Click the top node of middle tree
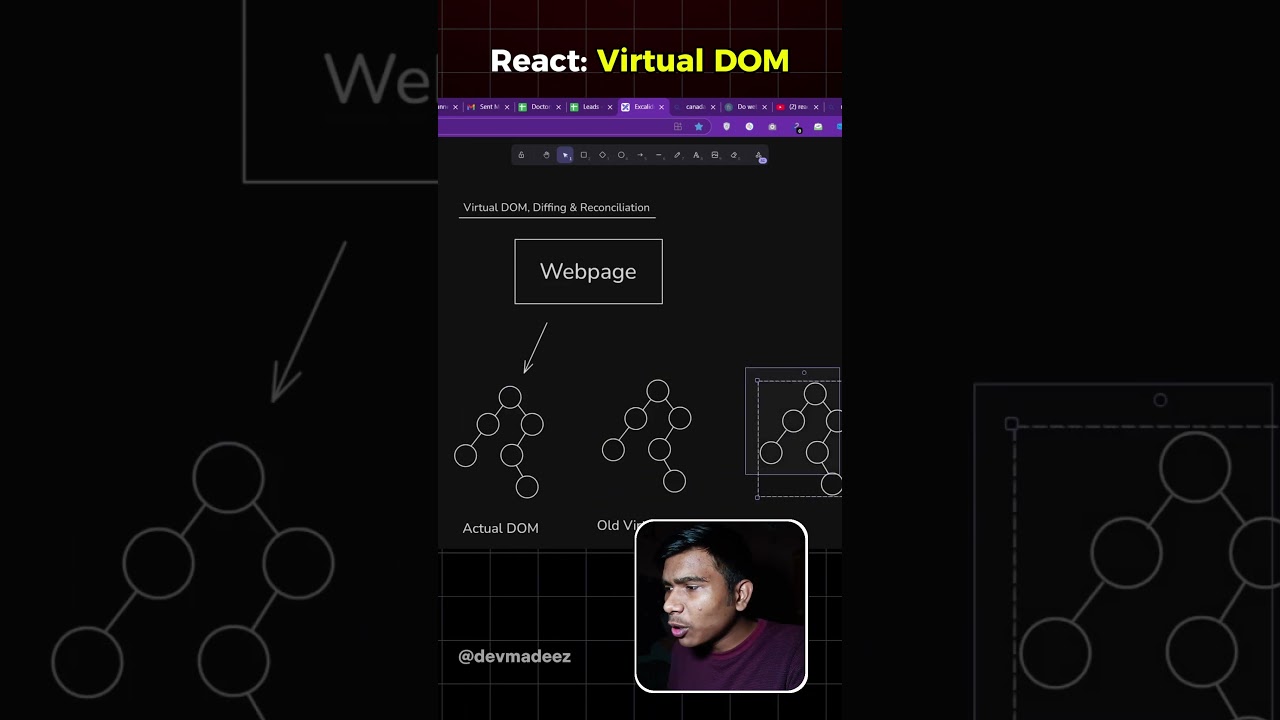Viewport: 1280px width, 720px height. coord(657,391)
